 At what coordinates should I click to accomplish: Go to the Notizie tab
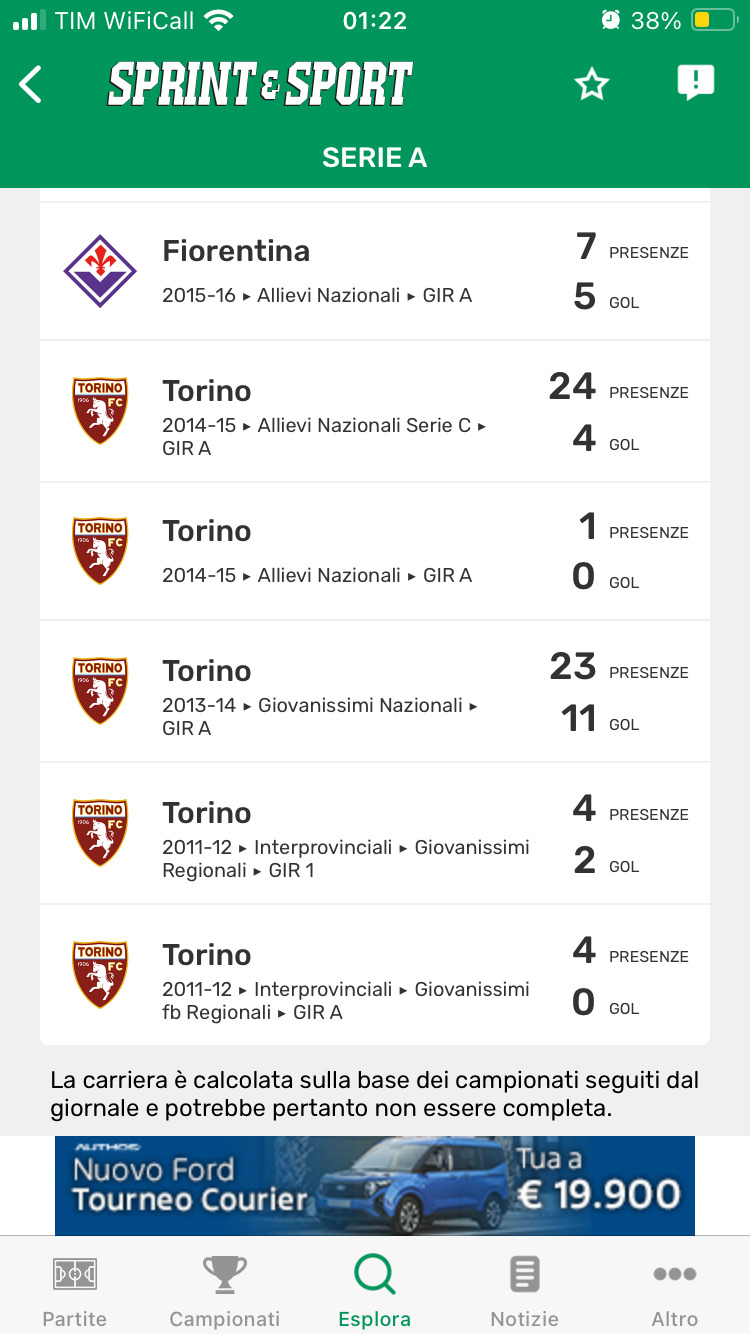click(525, 1290)
